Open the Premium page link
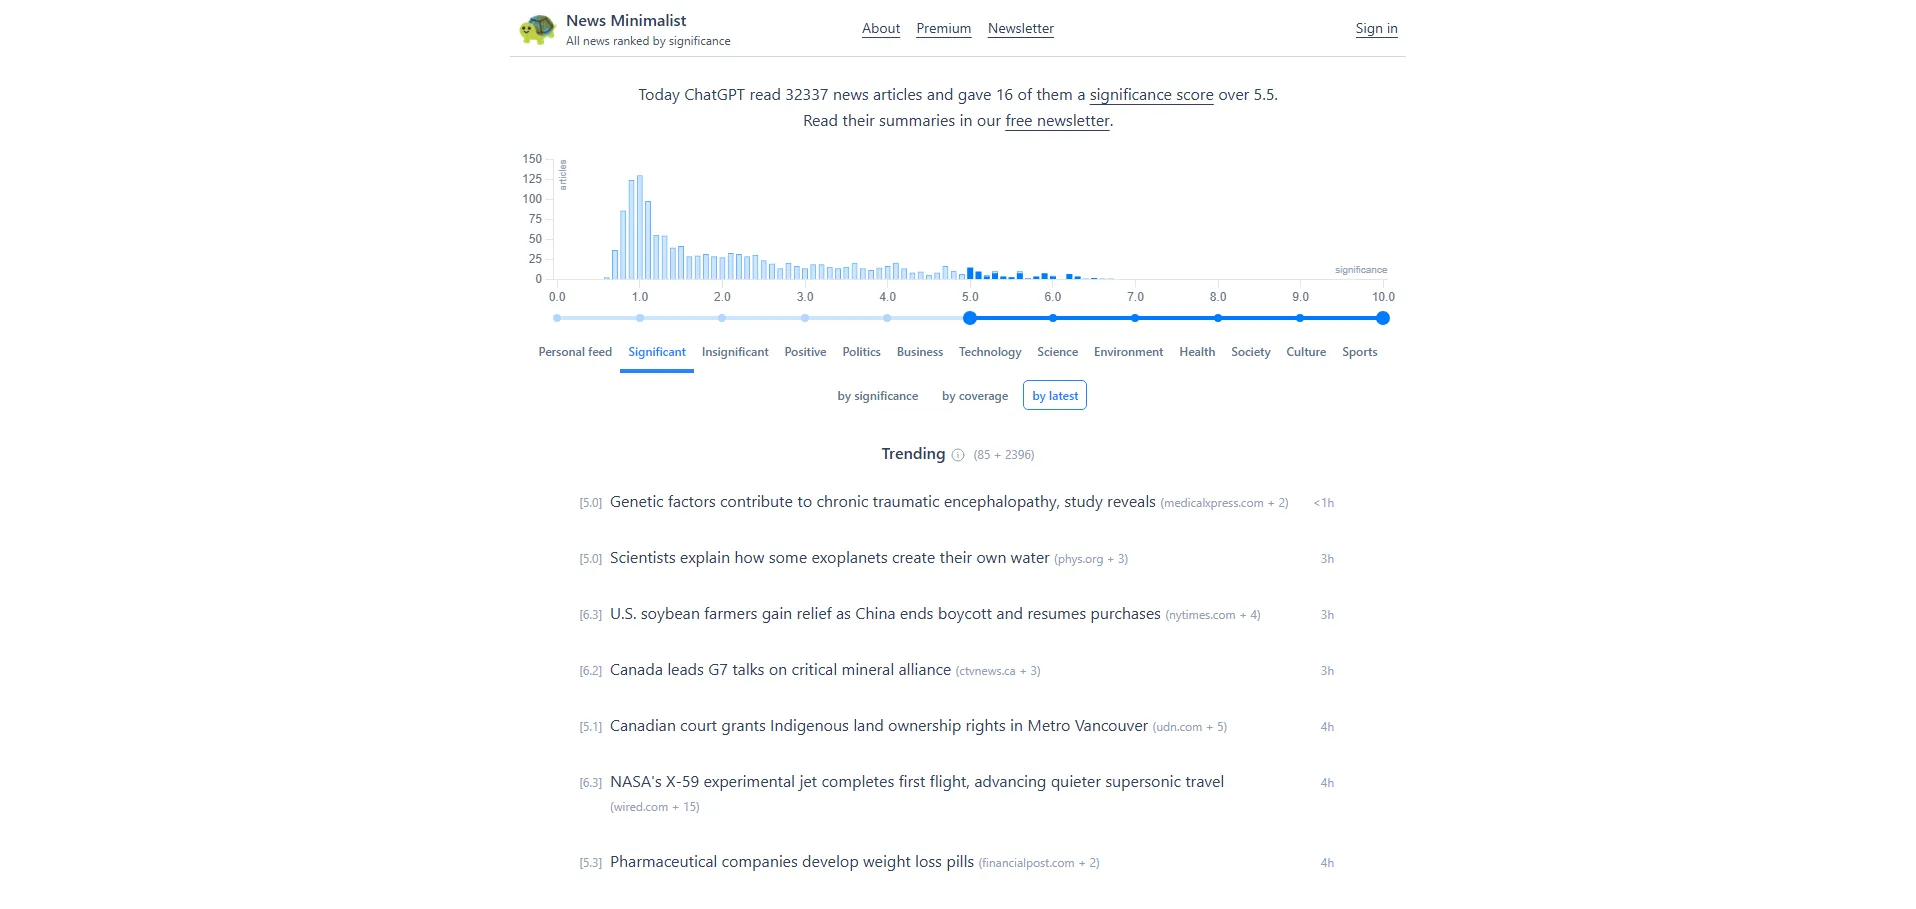The image size is (1916, 909). point(943,29)
